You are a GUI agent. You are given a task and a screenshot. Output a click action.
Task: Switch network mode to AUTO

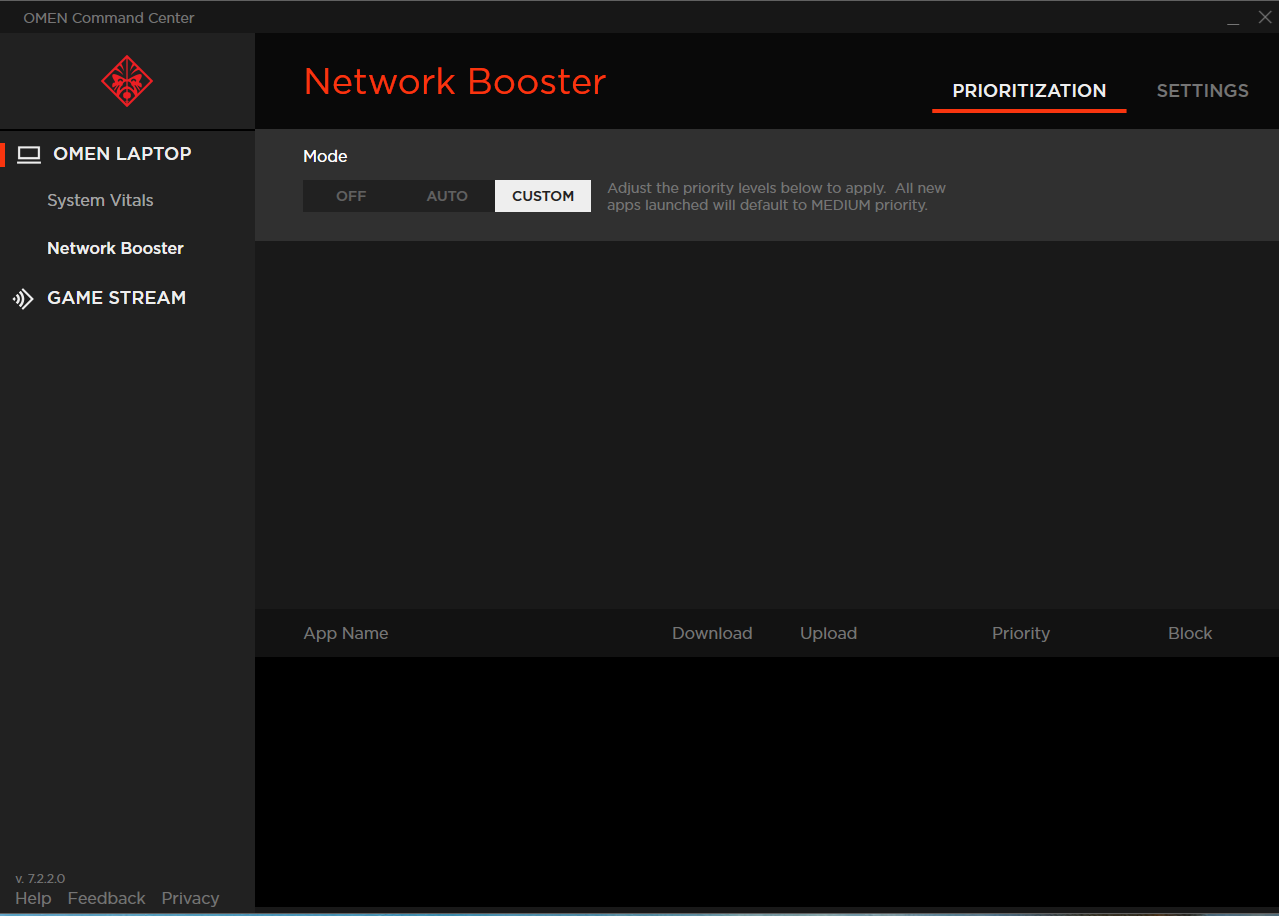point(447,196)
